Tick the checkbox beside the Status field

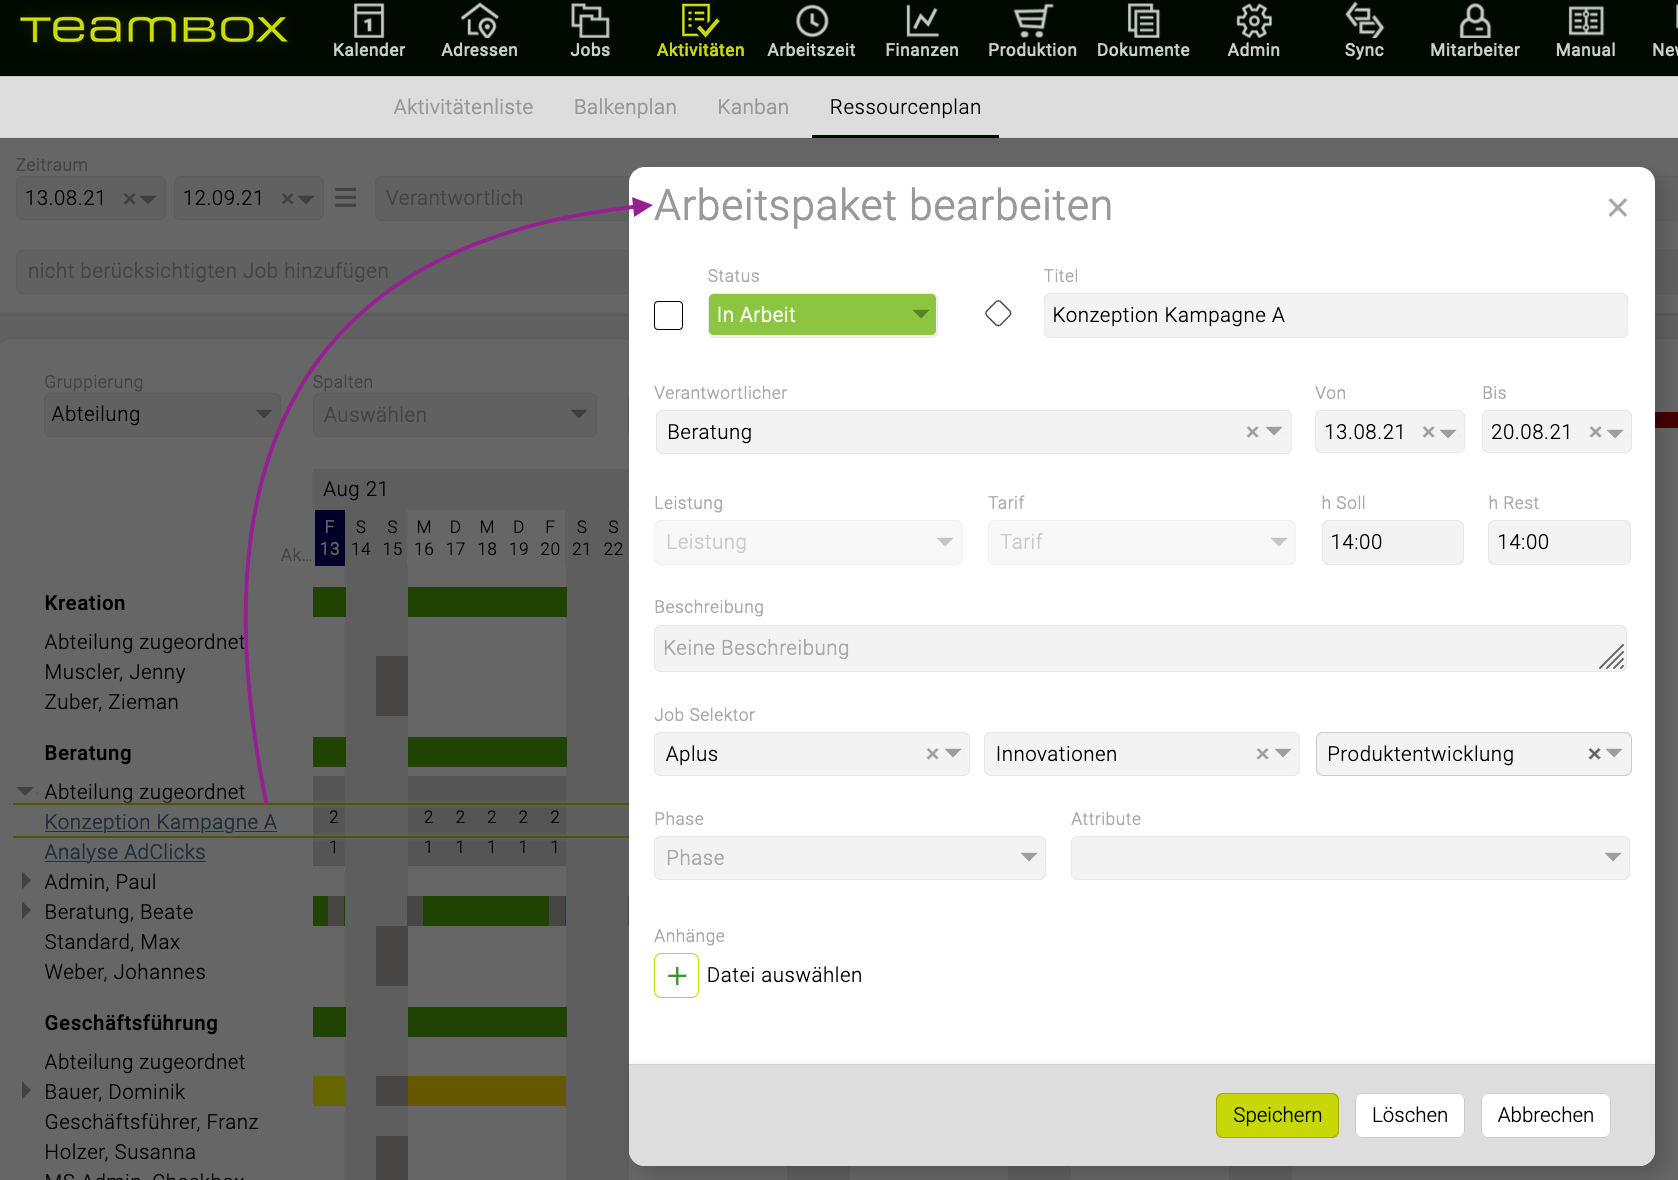pos(668,315)
